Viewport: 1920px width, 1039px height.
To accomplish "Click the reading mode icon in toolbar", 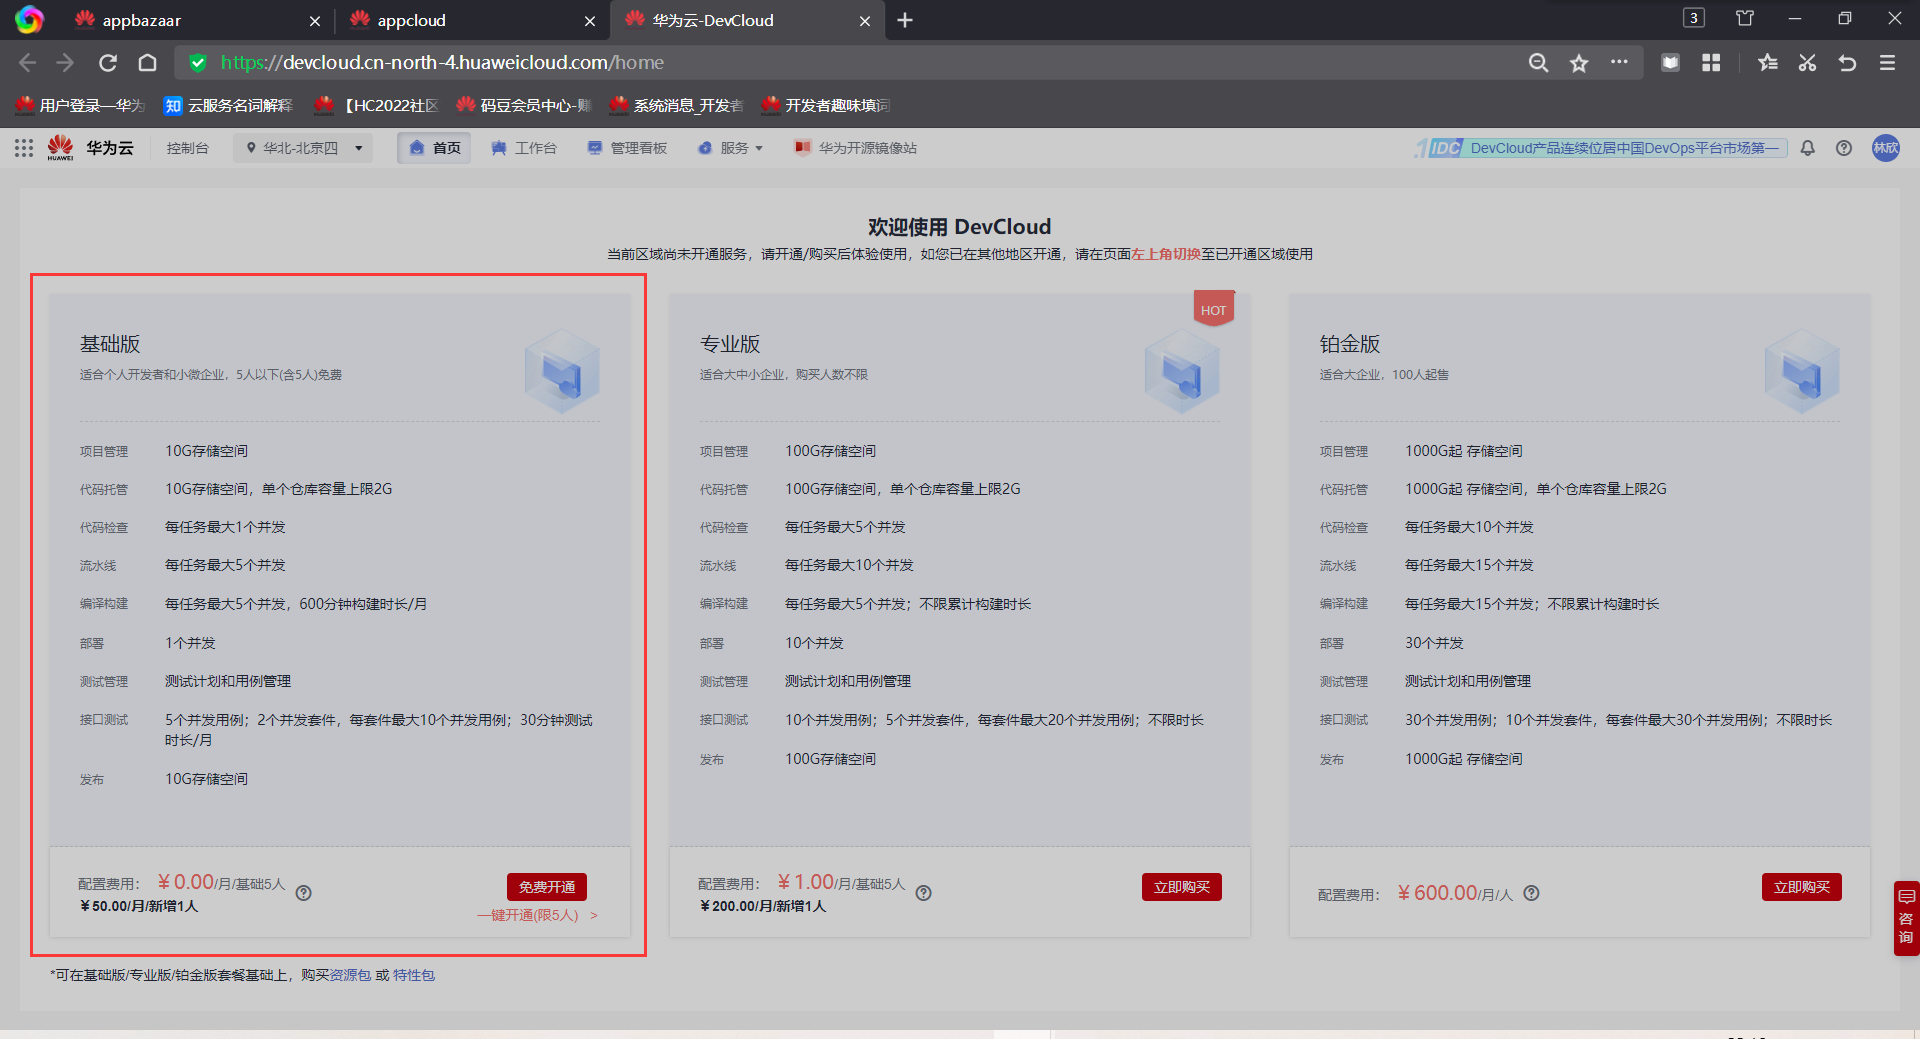I will coord(1670,63).
